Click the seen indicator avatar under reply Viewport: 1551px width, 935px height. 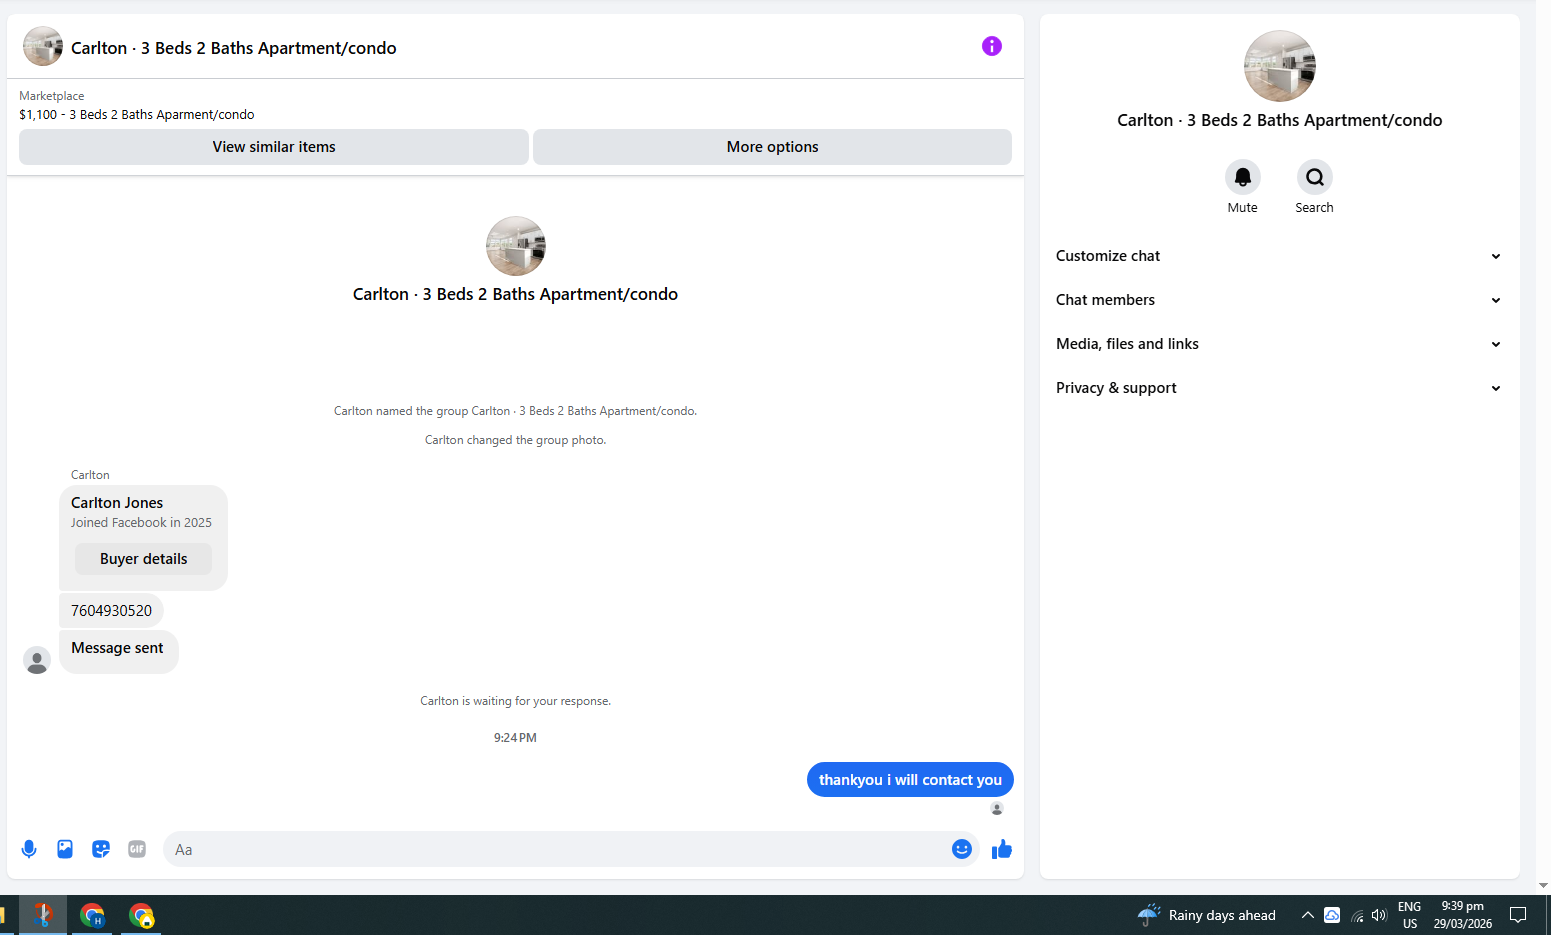pyautogui.click(x=997, y=808)
